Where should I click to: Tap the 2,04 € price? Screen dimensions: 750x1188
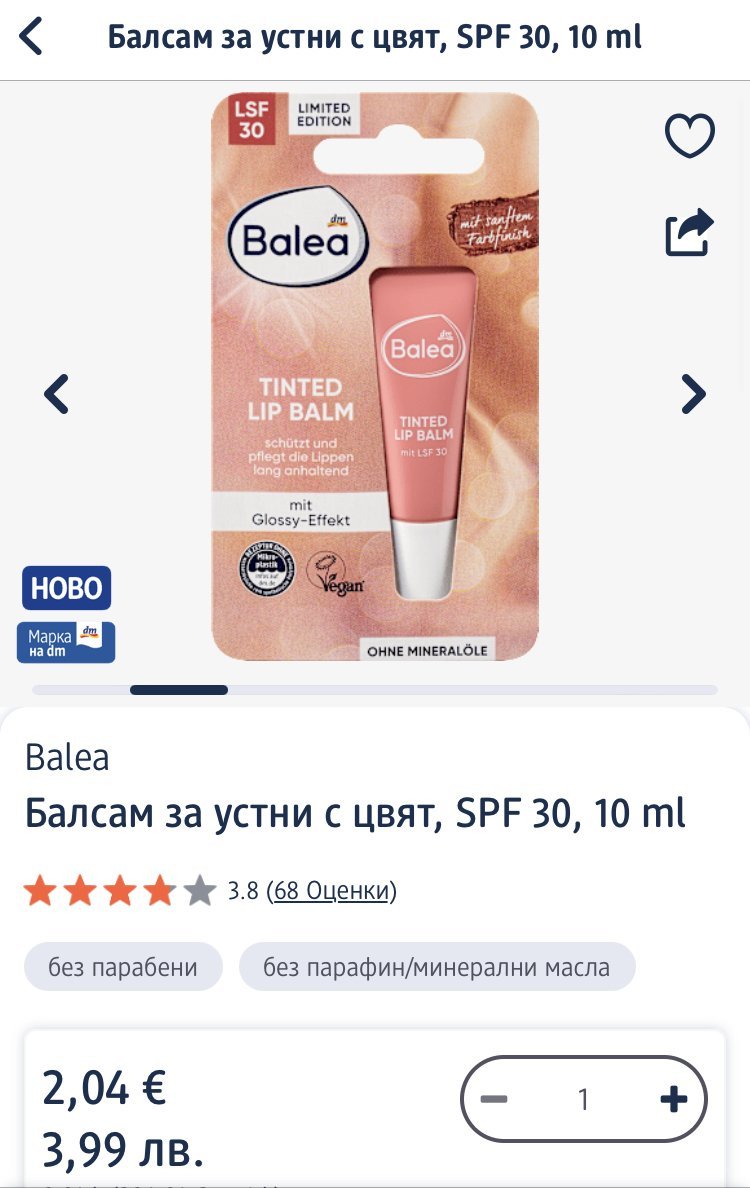coord(104,1088)
